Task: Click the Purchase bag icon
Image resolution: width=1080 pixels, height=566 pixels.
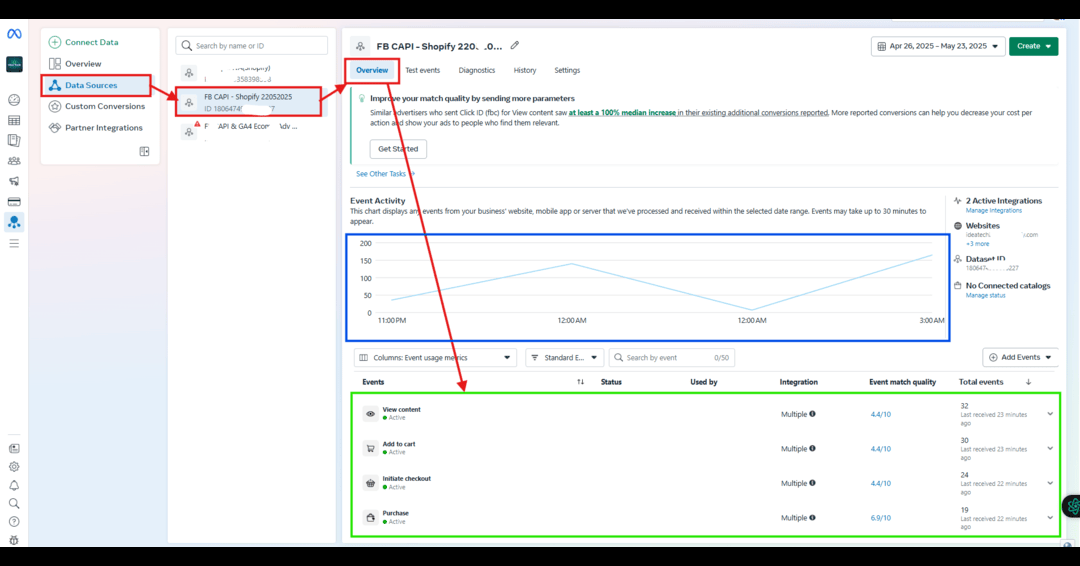Action: click(x=371, y=518)
